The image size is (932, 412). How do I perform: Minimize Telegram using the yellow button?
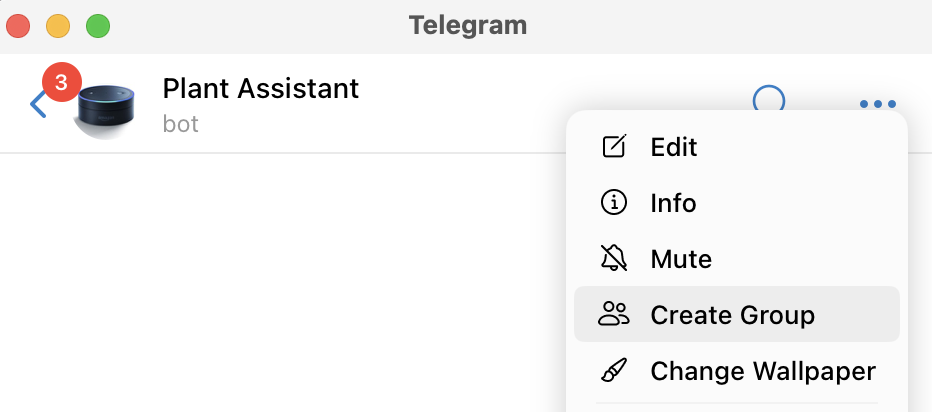(x=58, y=26)
